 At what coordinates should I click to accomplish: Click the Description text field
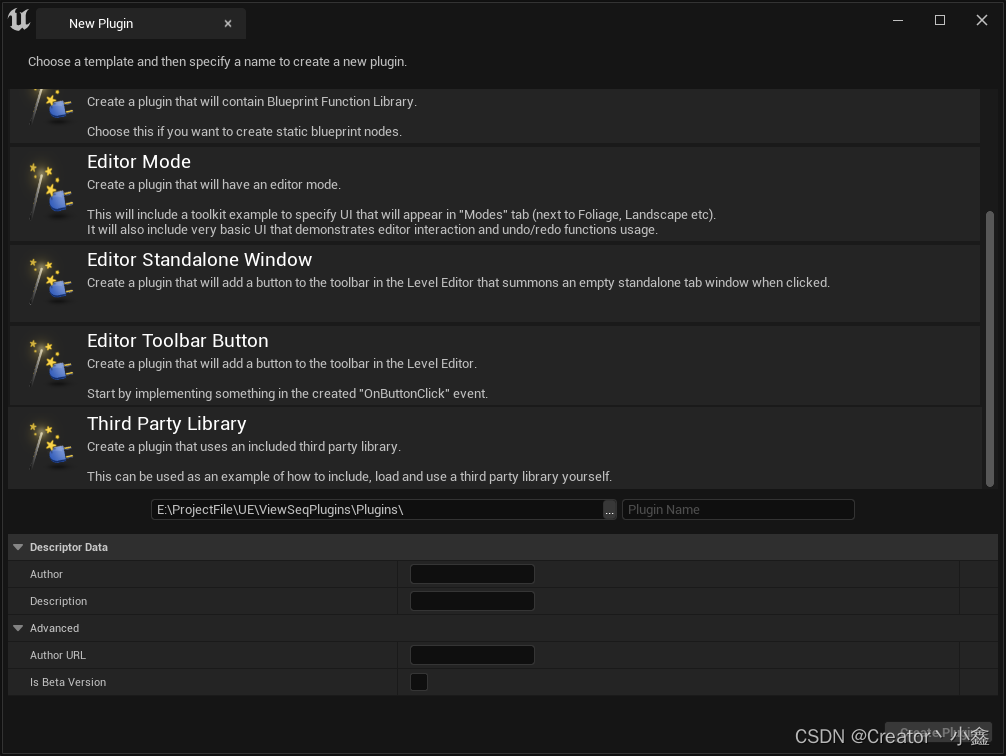(472, 601)
